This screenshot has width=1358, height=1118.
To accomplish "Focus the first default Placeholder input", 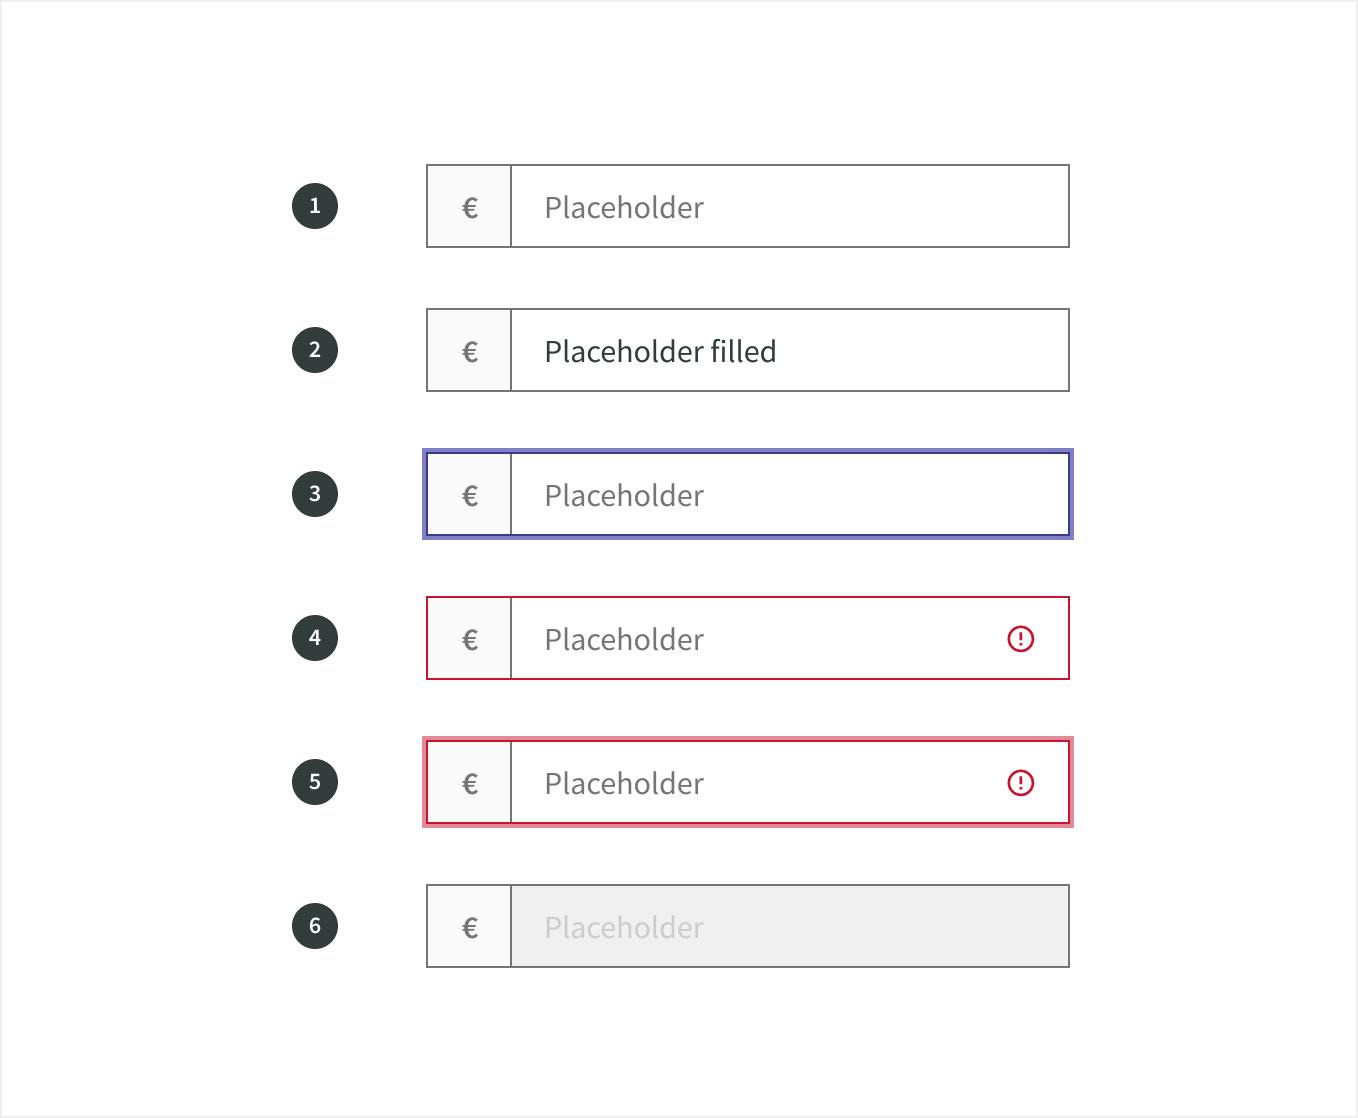I will [x=790, y=206].
